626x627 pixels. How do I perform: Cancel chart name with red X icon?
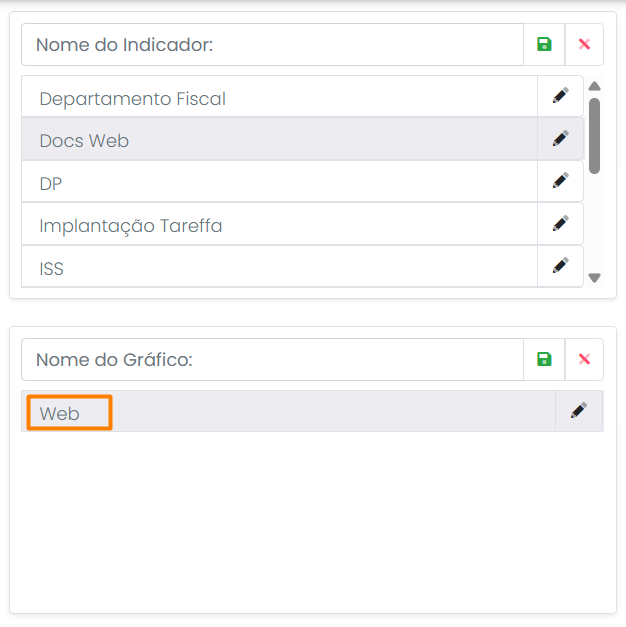584,359
